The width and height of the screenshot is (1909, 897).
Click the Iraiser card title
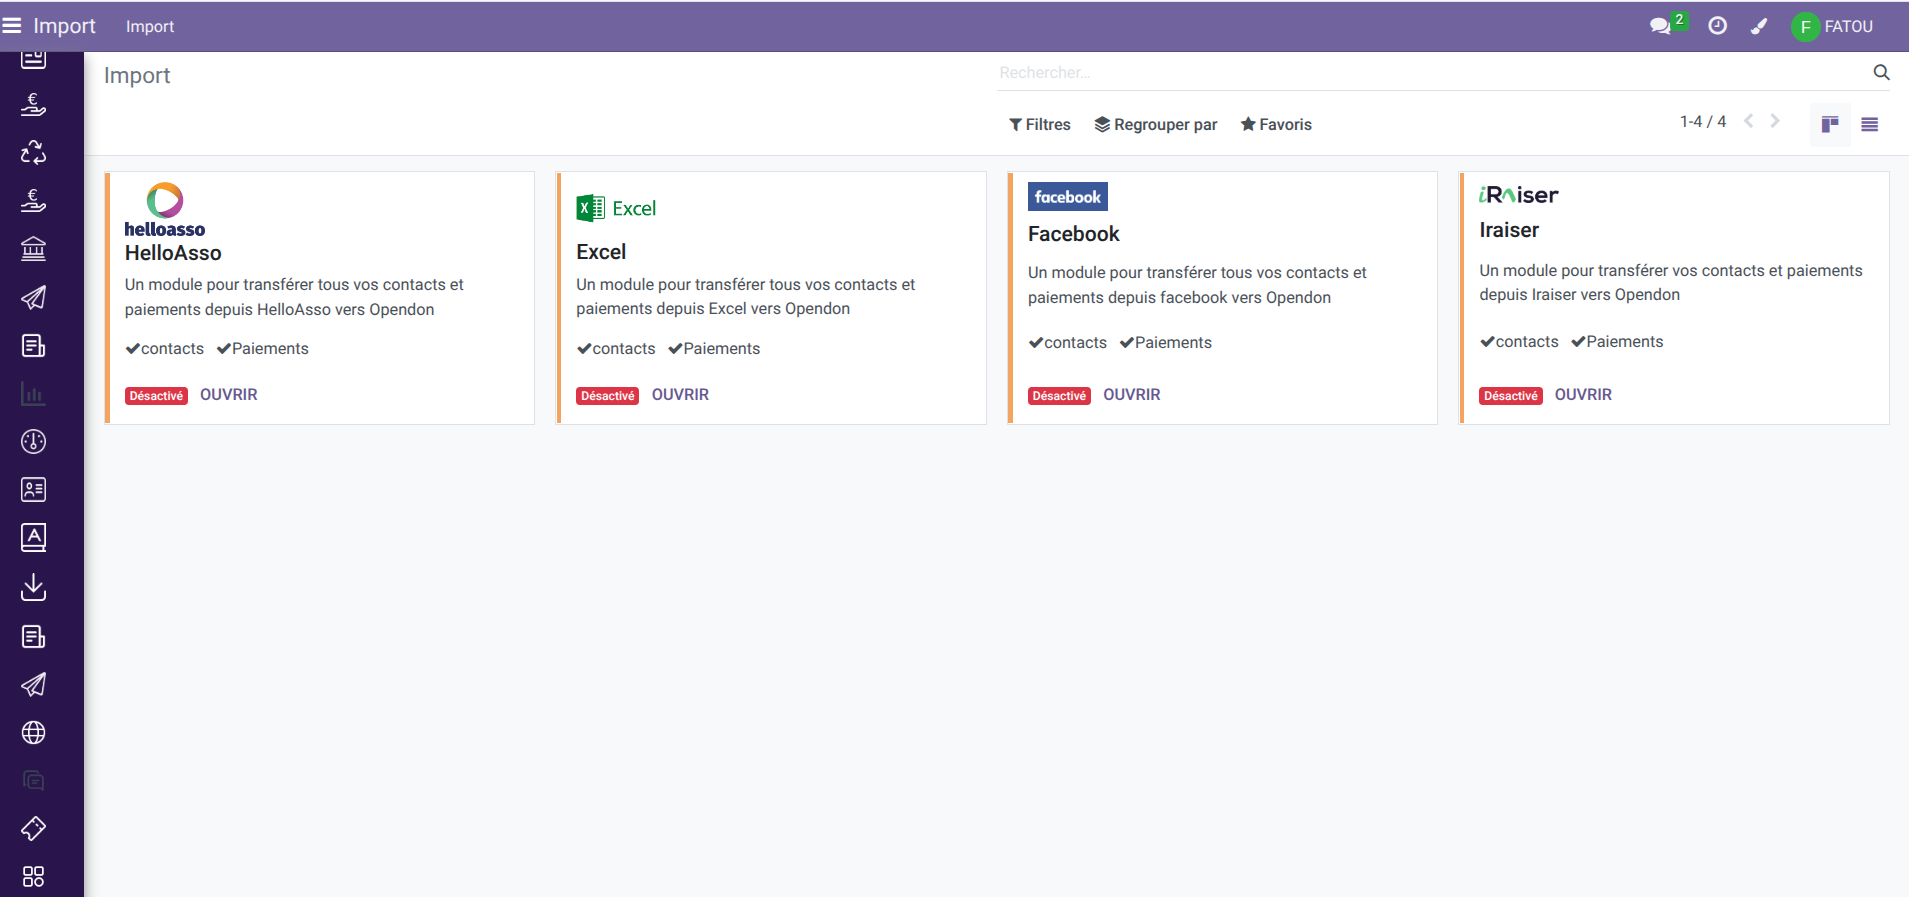pyautogui.click(x=1509, y=230)
